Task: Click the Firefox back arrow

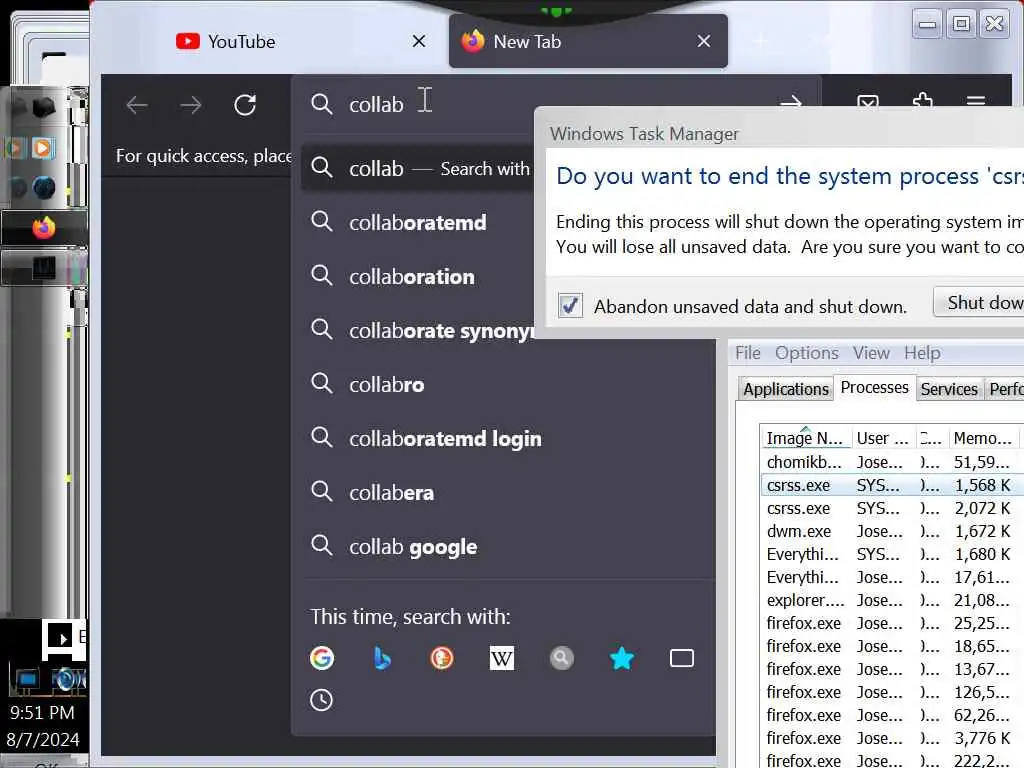Action: [136, 104]
